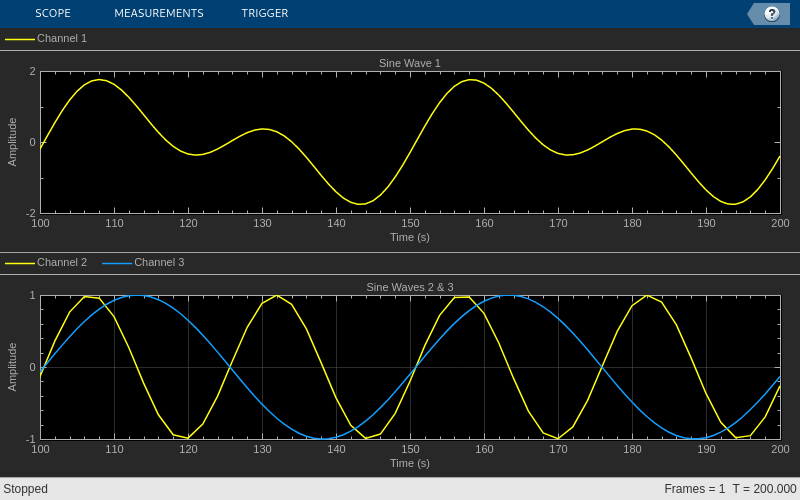
Task: Select the 'Sine Wave 1' plot title
Action: 410,63
